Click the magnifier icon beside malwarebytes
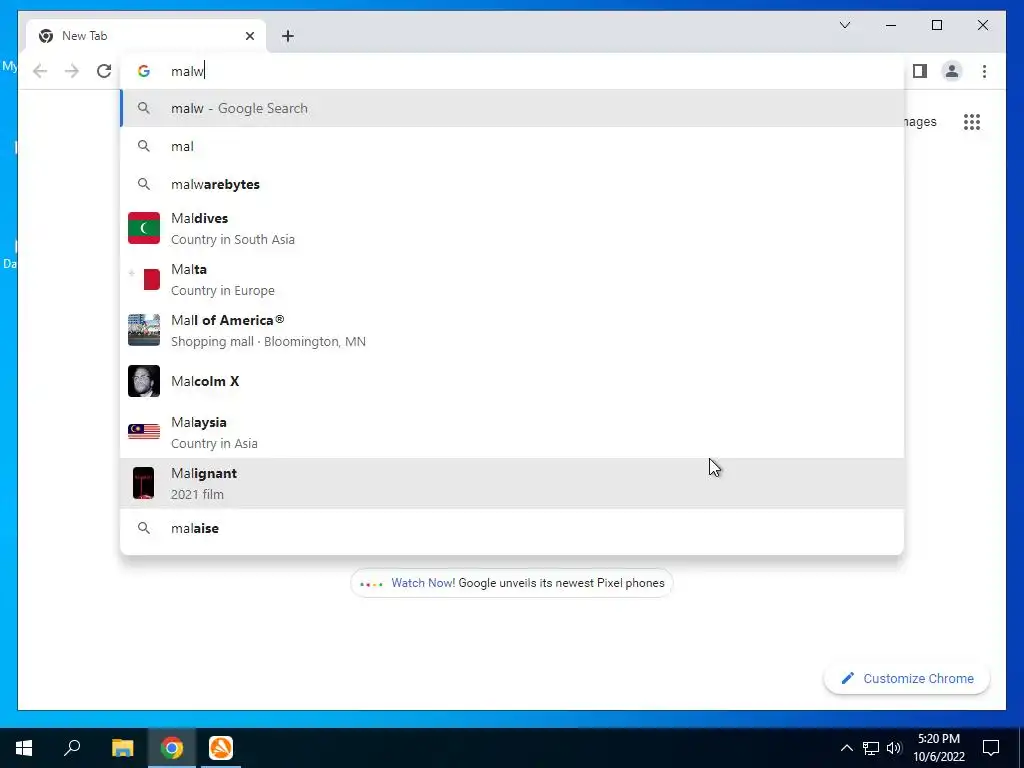 (x=144, y=184)
